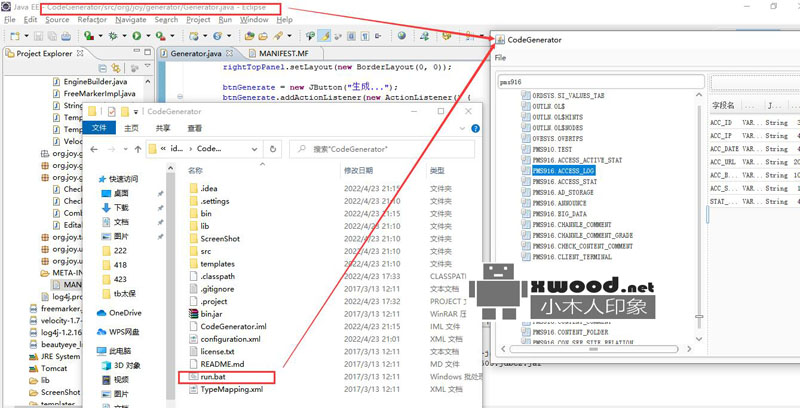Viewport: 800px width, 408px height.
Task: Open File menu in CodeGenerator window
Action: click(x=500, y=58)
